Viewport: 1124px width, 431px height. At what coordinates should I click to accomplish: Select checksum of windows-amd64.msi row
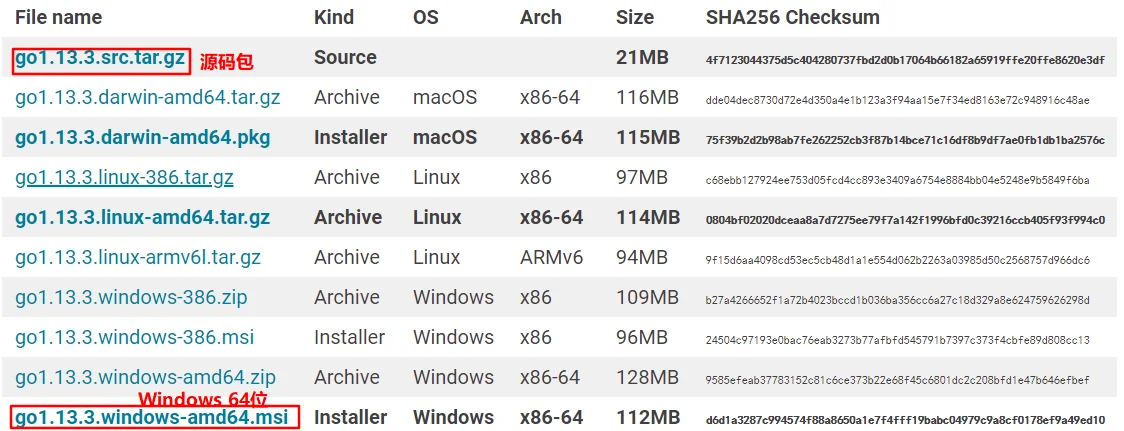point(905,419)
